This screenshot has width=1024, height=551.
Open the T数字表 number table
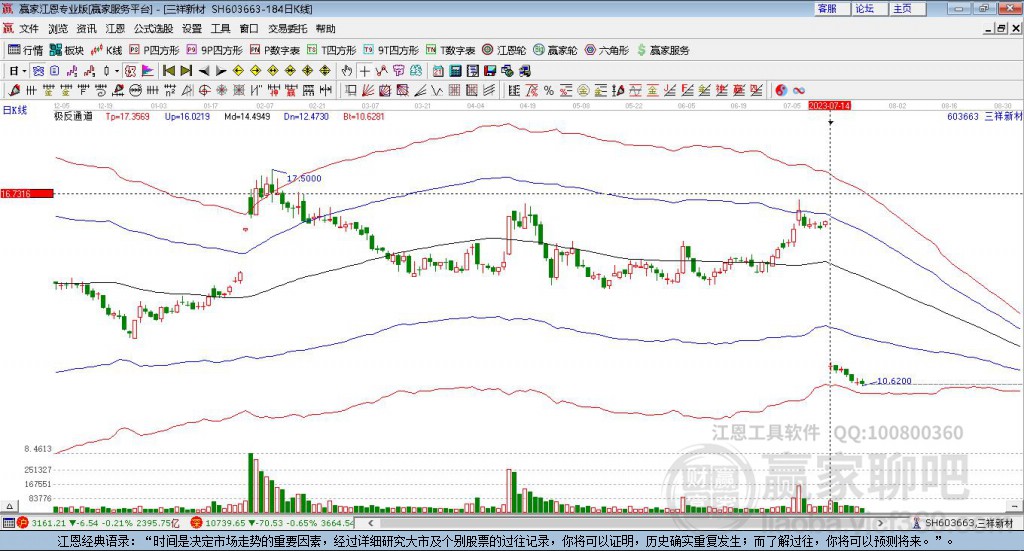click(451, 50)
